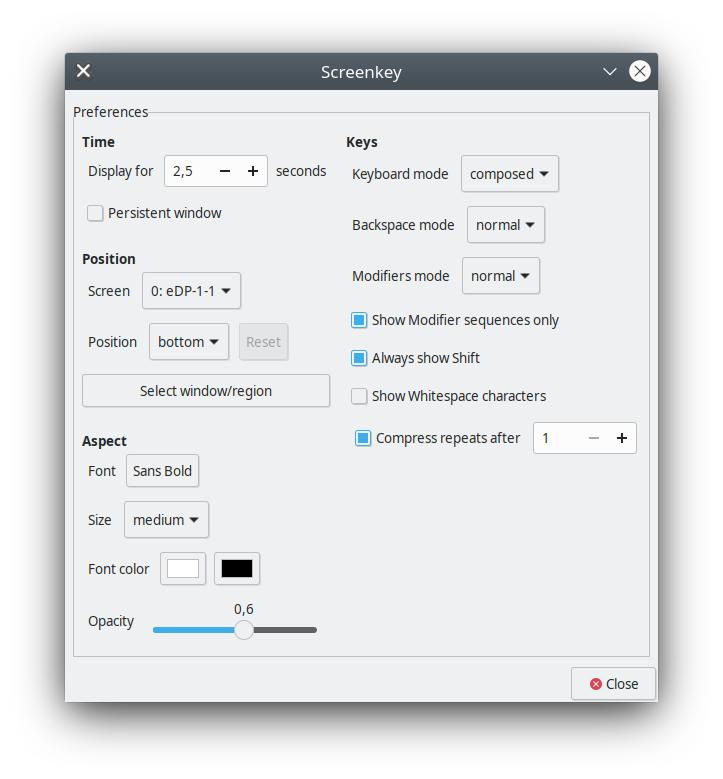
Task: Click the titlebar X pin icon
Action: tap(84, 71)
